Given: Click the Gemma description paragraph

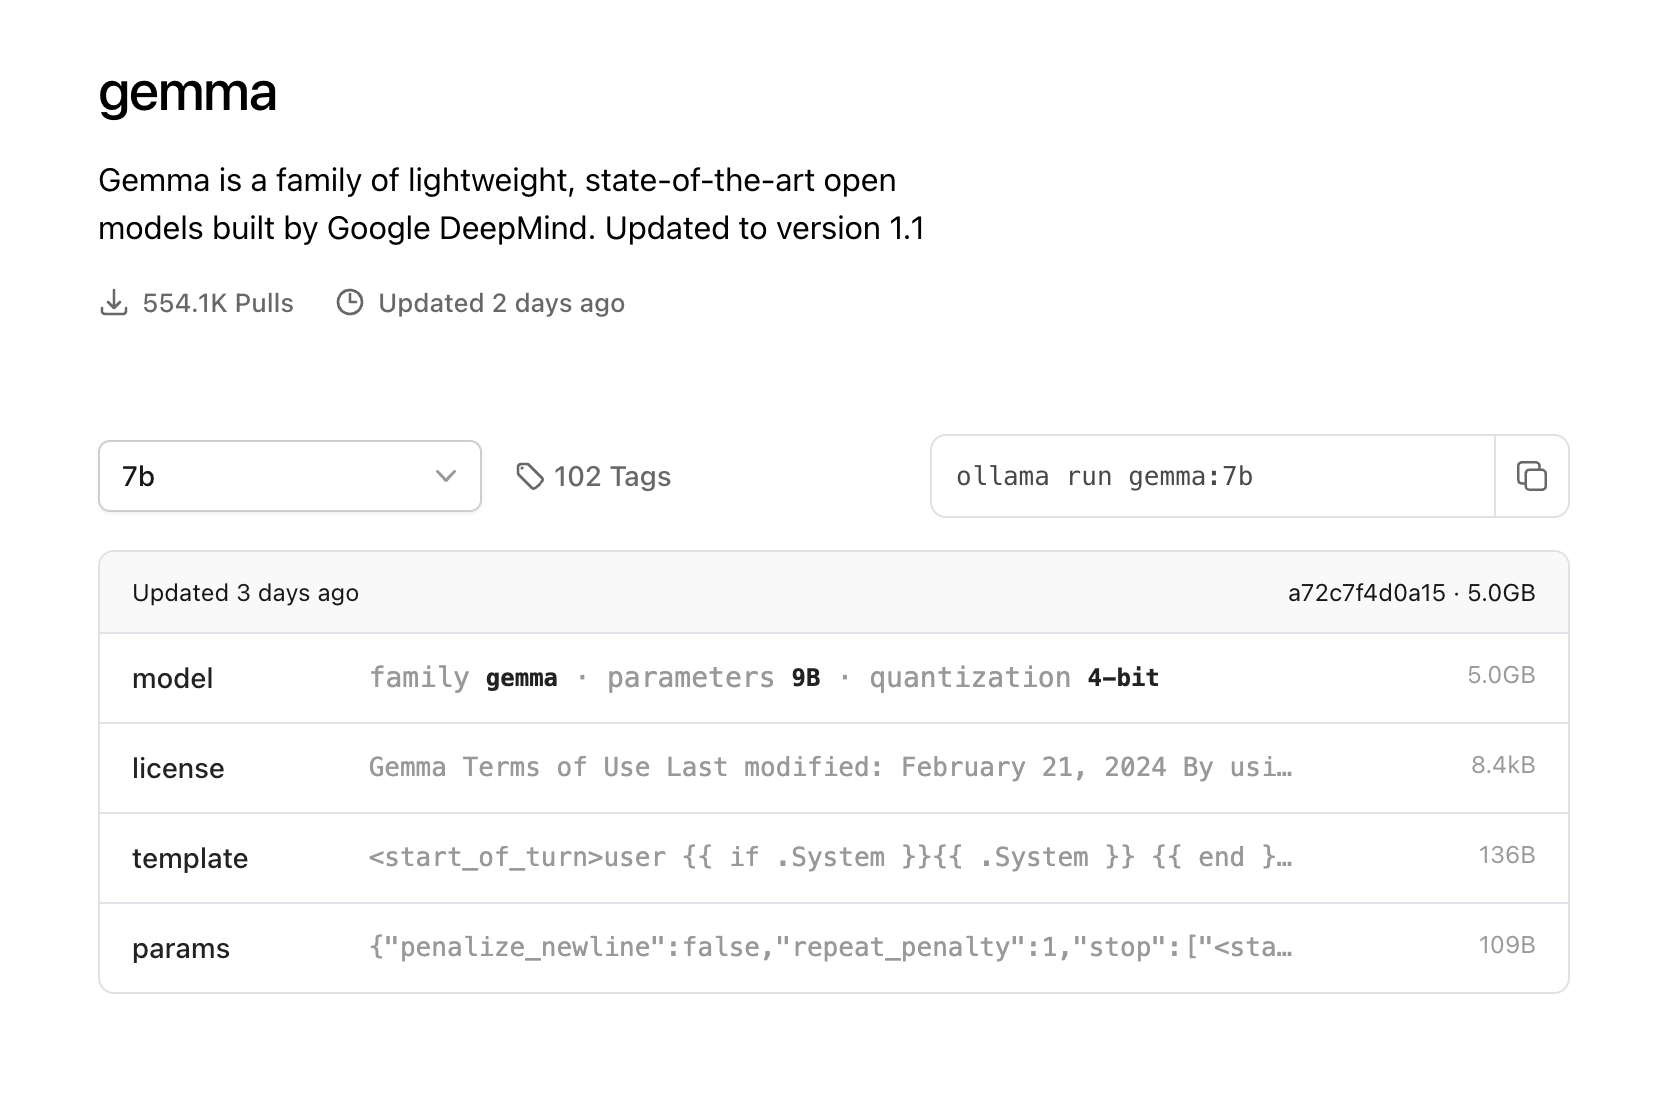Looking at the screenshot, I should (511, 204).
